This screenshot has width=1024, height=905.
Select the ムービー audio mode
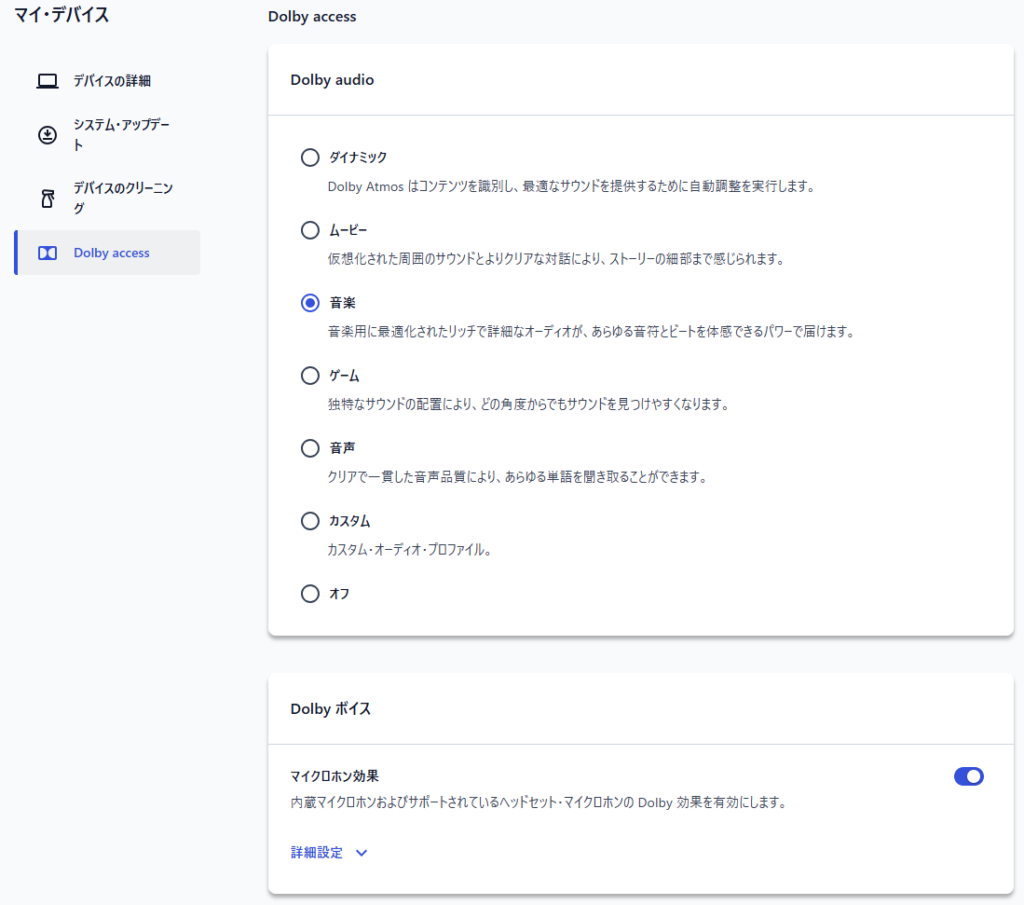pos(310,231)
